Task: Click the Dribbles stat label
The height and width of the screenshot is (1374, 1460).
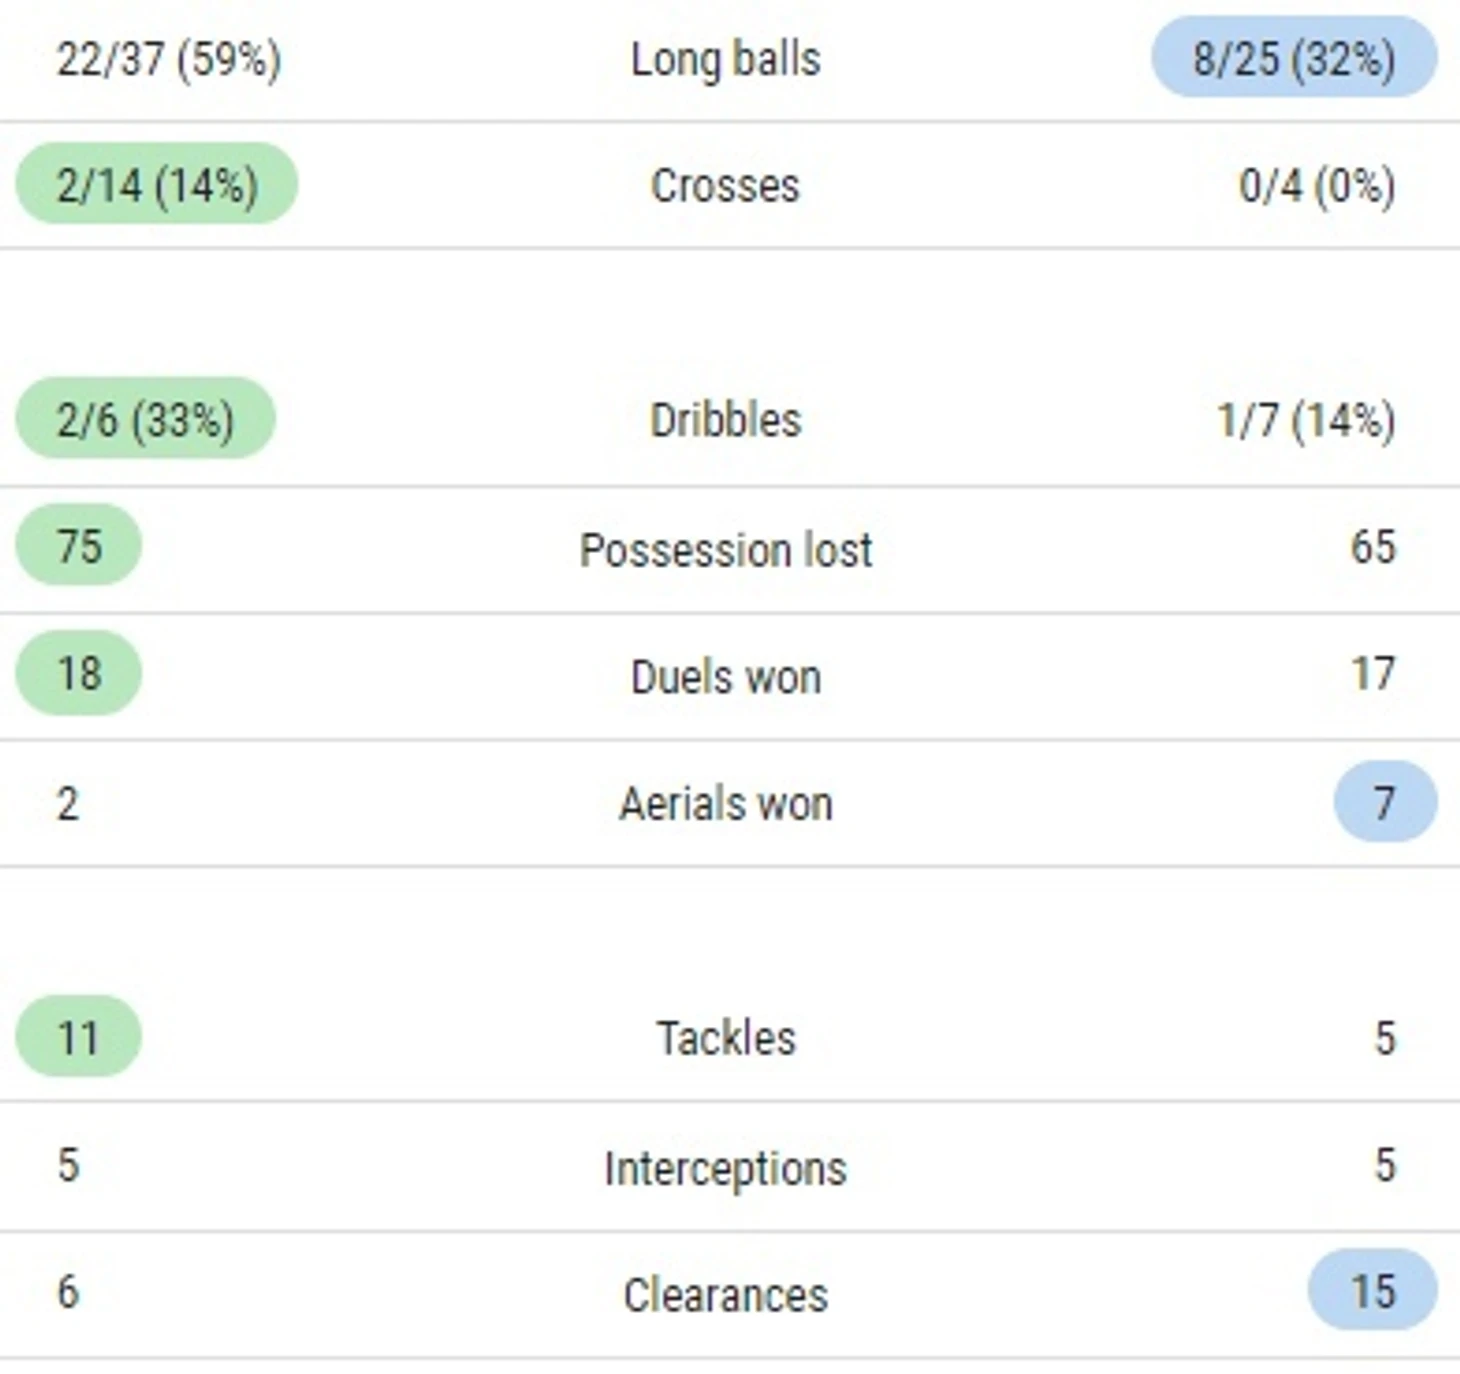Action: (725, 420)
